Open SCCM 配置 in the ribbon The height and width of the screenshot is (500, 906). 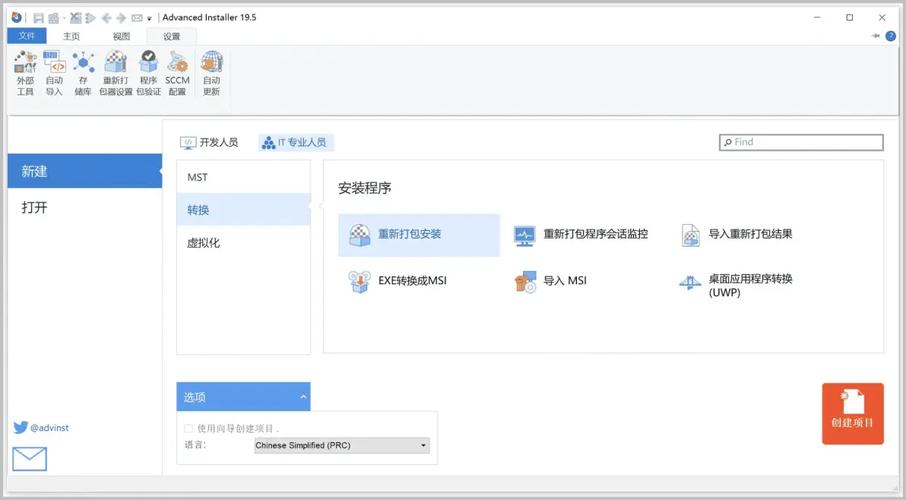coord(177,73)
